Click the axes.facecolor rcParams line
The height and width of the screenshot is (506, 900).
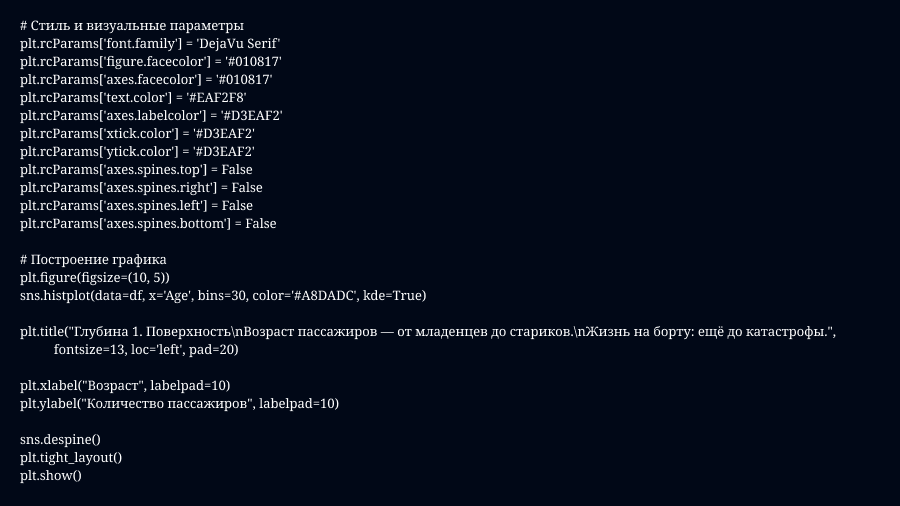(x=146, y=79)
